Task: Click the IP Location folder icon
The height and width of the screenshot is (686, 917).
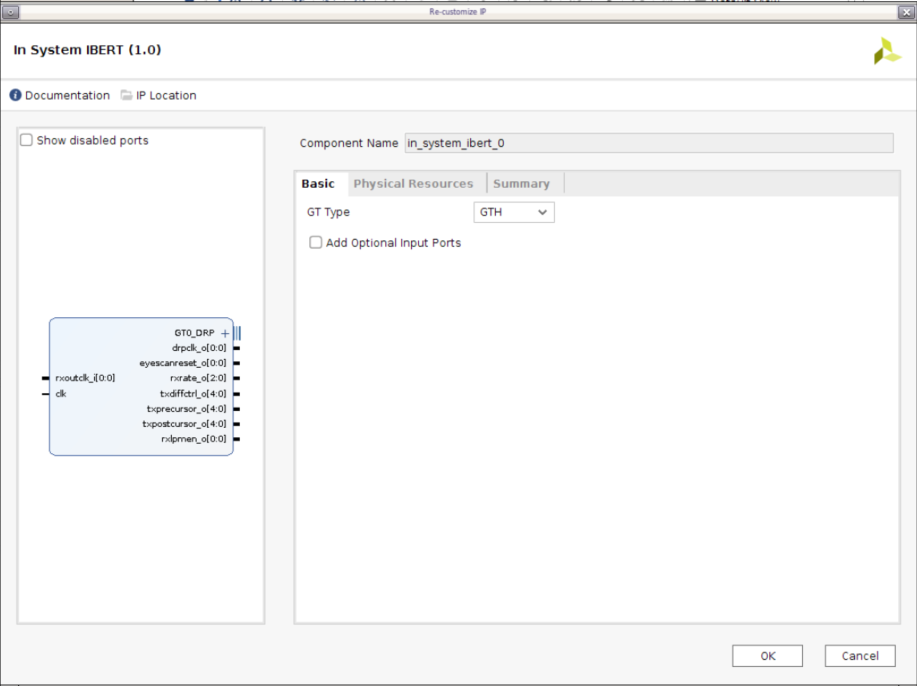Action: 126,95
